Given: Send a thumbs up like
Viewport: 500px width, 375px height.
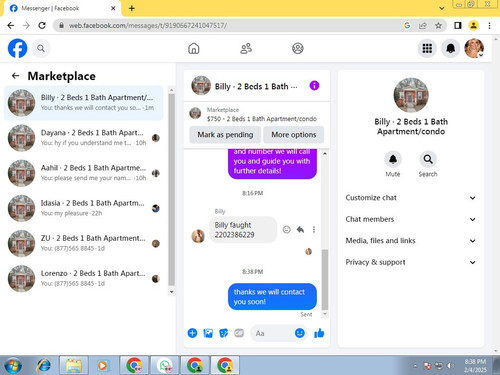Looking at the screenshot, I should pyautogui.click(x=319, y=333).
